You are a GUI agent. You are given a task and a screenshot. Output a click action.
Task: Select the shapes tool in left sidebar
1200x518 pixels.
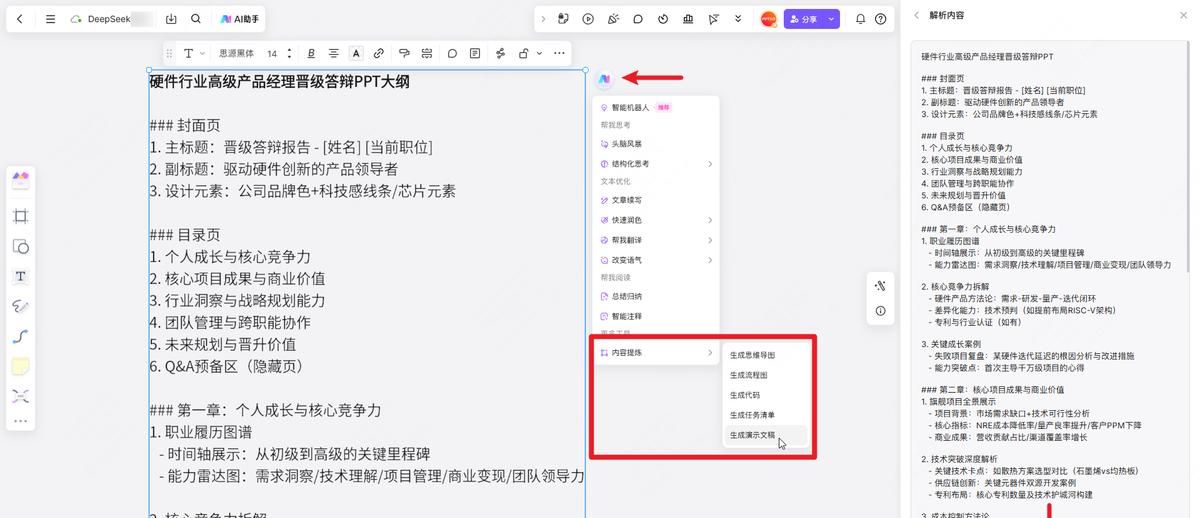coord(20,246)
